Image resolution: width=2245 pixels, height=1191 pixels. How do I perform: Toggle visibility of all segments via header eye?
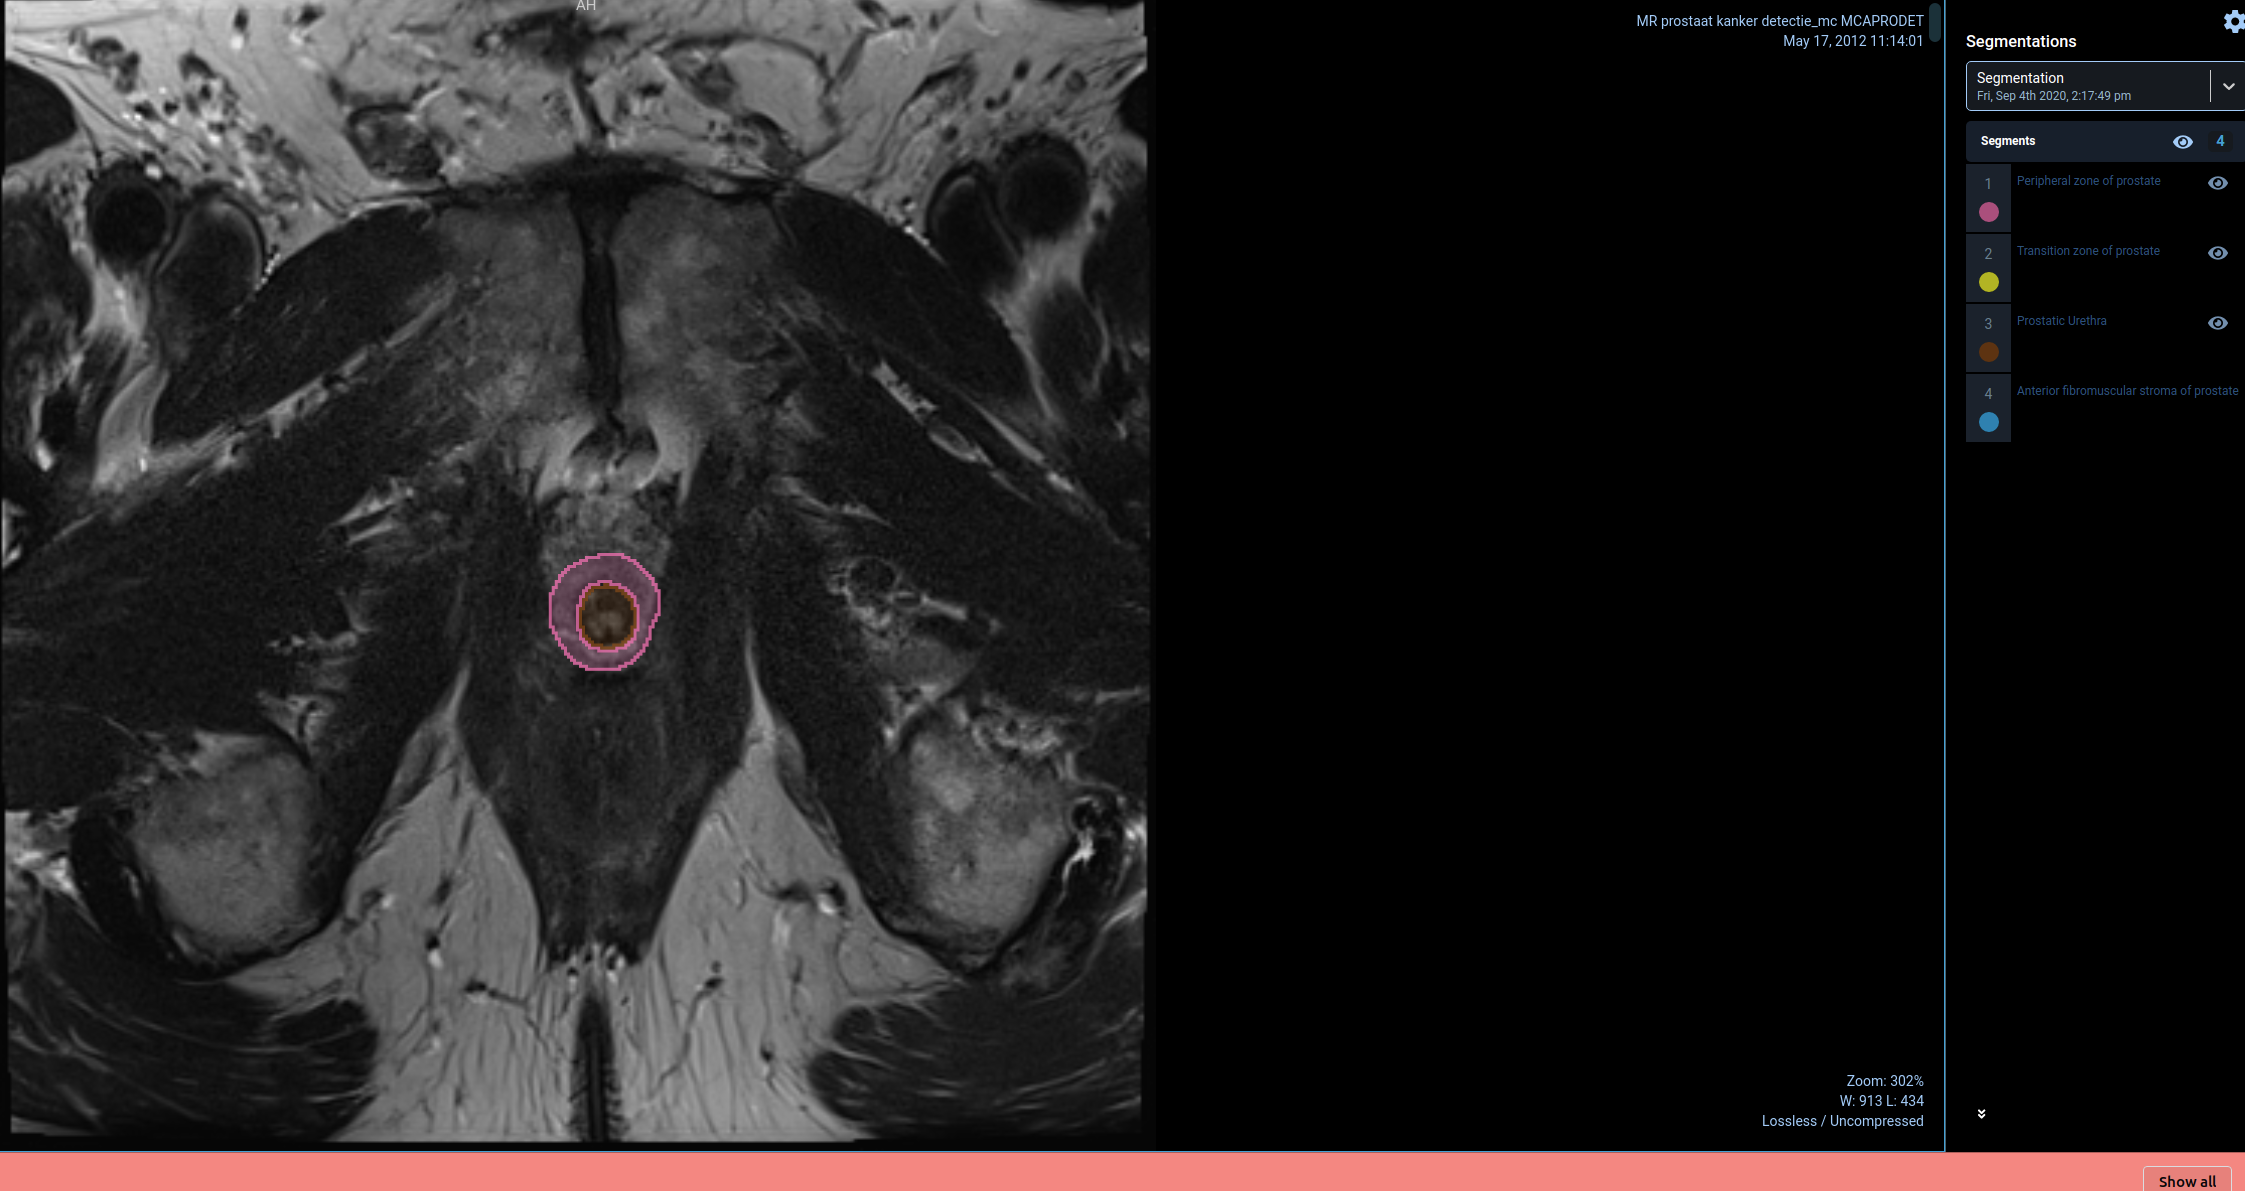pyautogui.click(x=2183, y=141)
